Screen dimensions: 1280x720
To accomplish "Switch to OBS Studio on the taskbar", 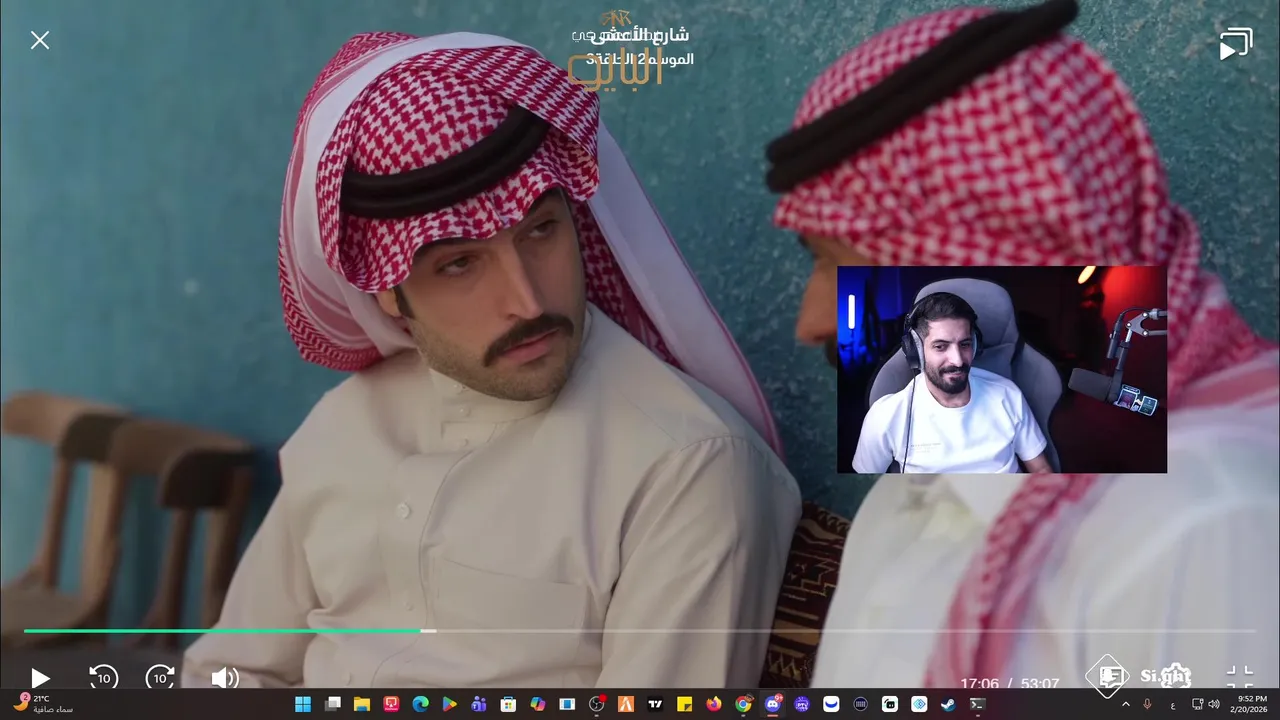I will 597,704.
